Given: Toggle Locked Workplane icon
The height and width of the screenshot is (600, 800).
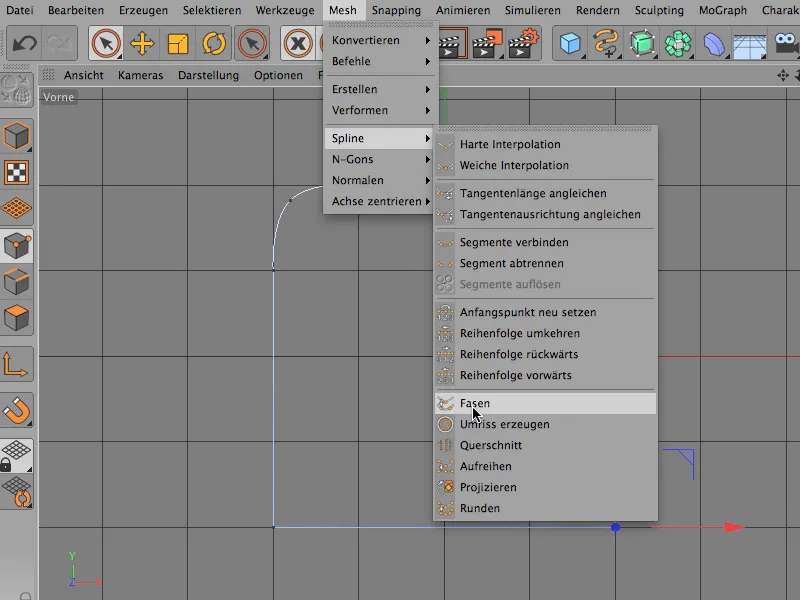Looking at the screenshot, I should click(x=17, y=456).
